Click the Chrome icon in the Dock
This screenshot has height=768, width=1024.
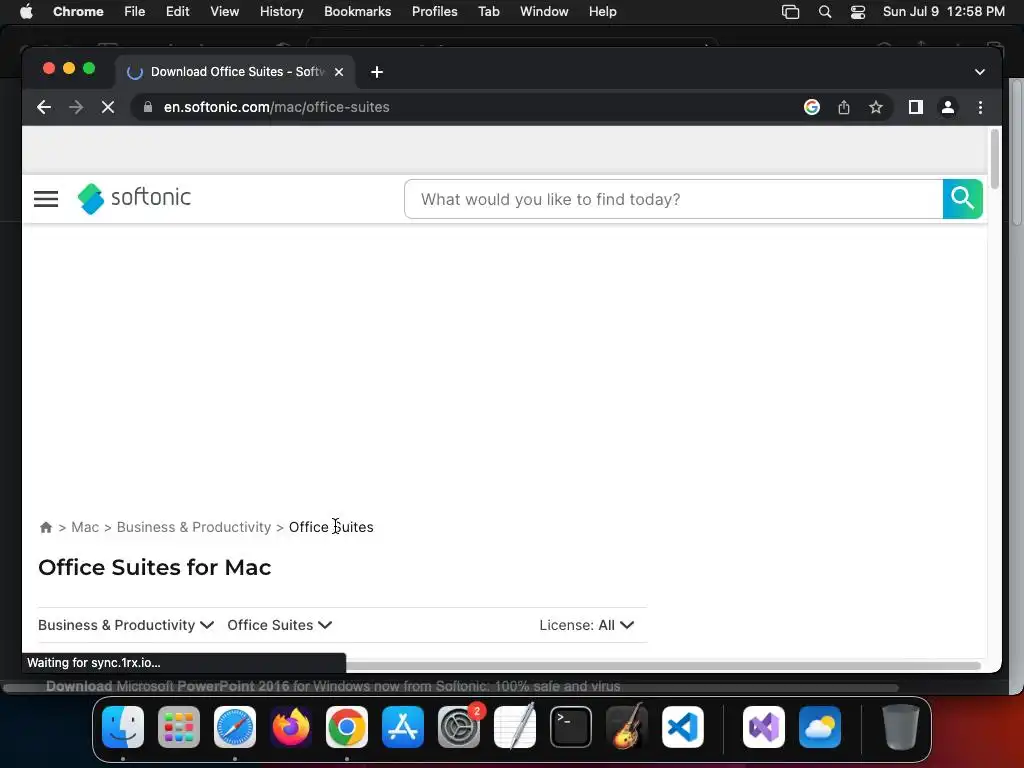(x=347, y=727)
